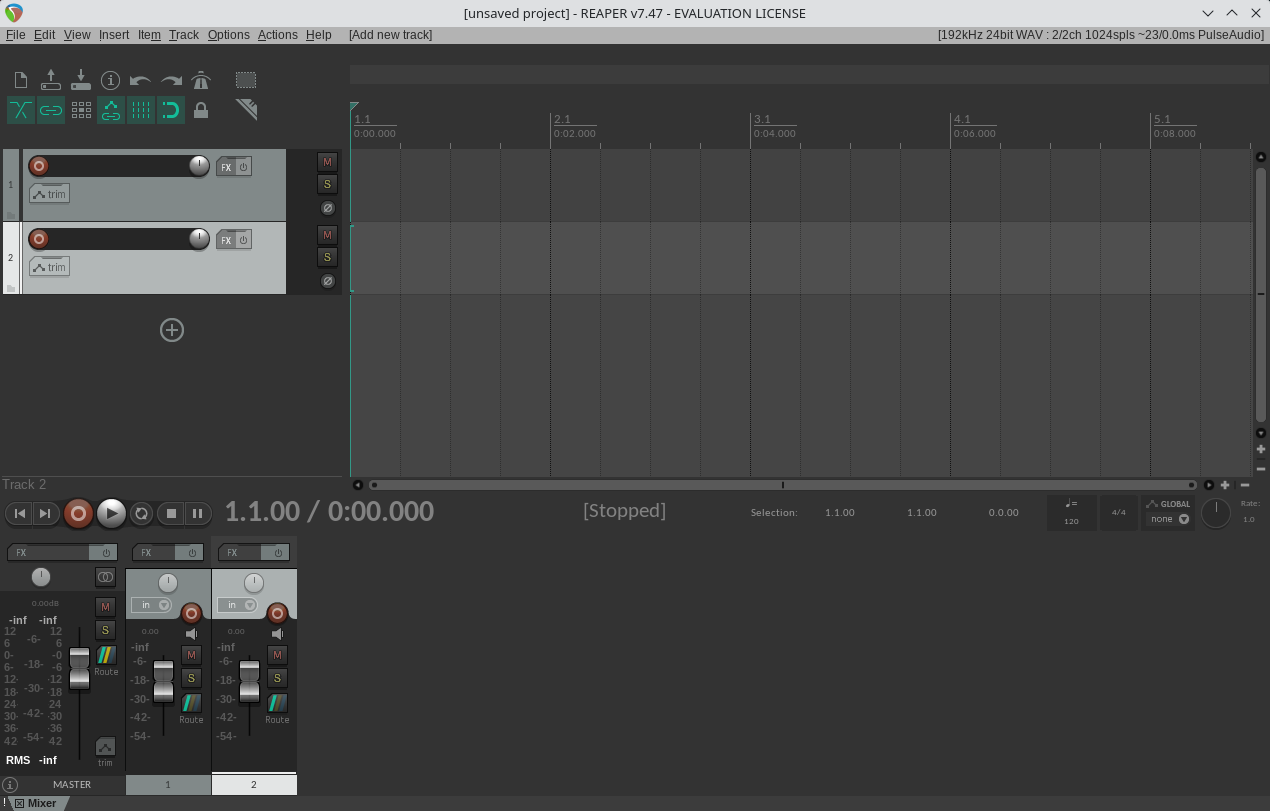
Task: Open the Options menu
Action: click(229, 34)
